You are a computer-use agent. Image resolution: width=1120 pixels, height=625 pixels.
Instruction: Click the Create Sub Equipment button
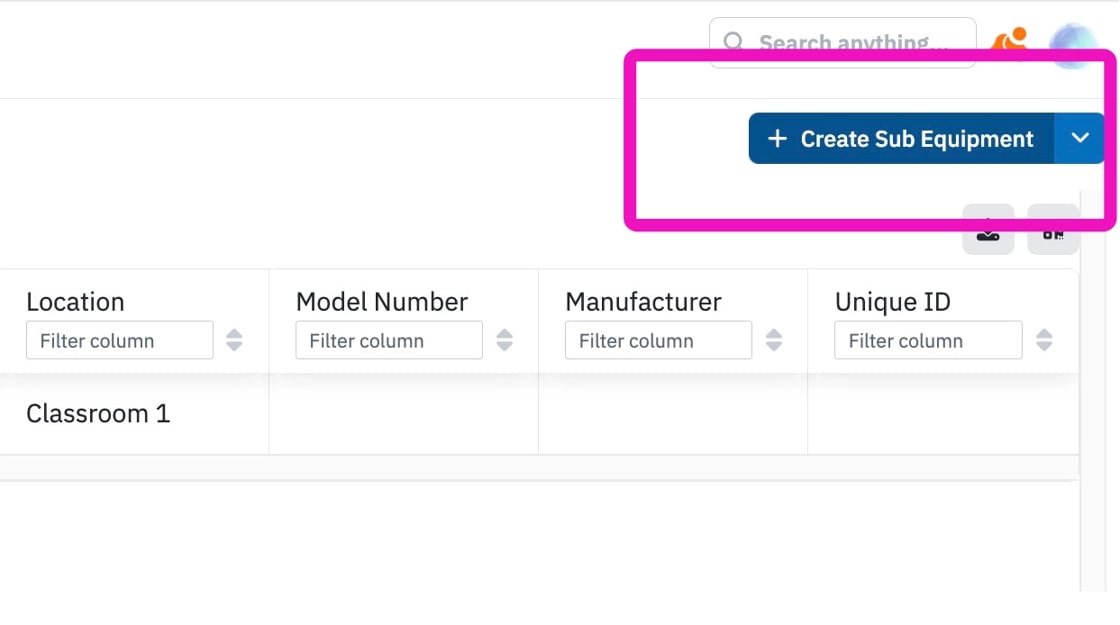[901, 139]
